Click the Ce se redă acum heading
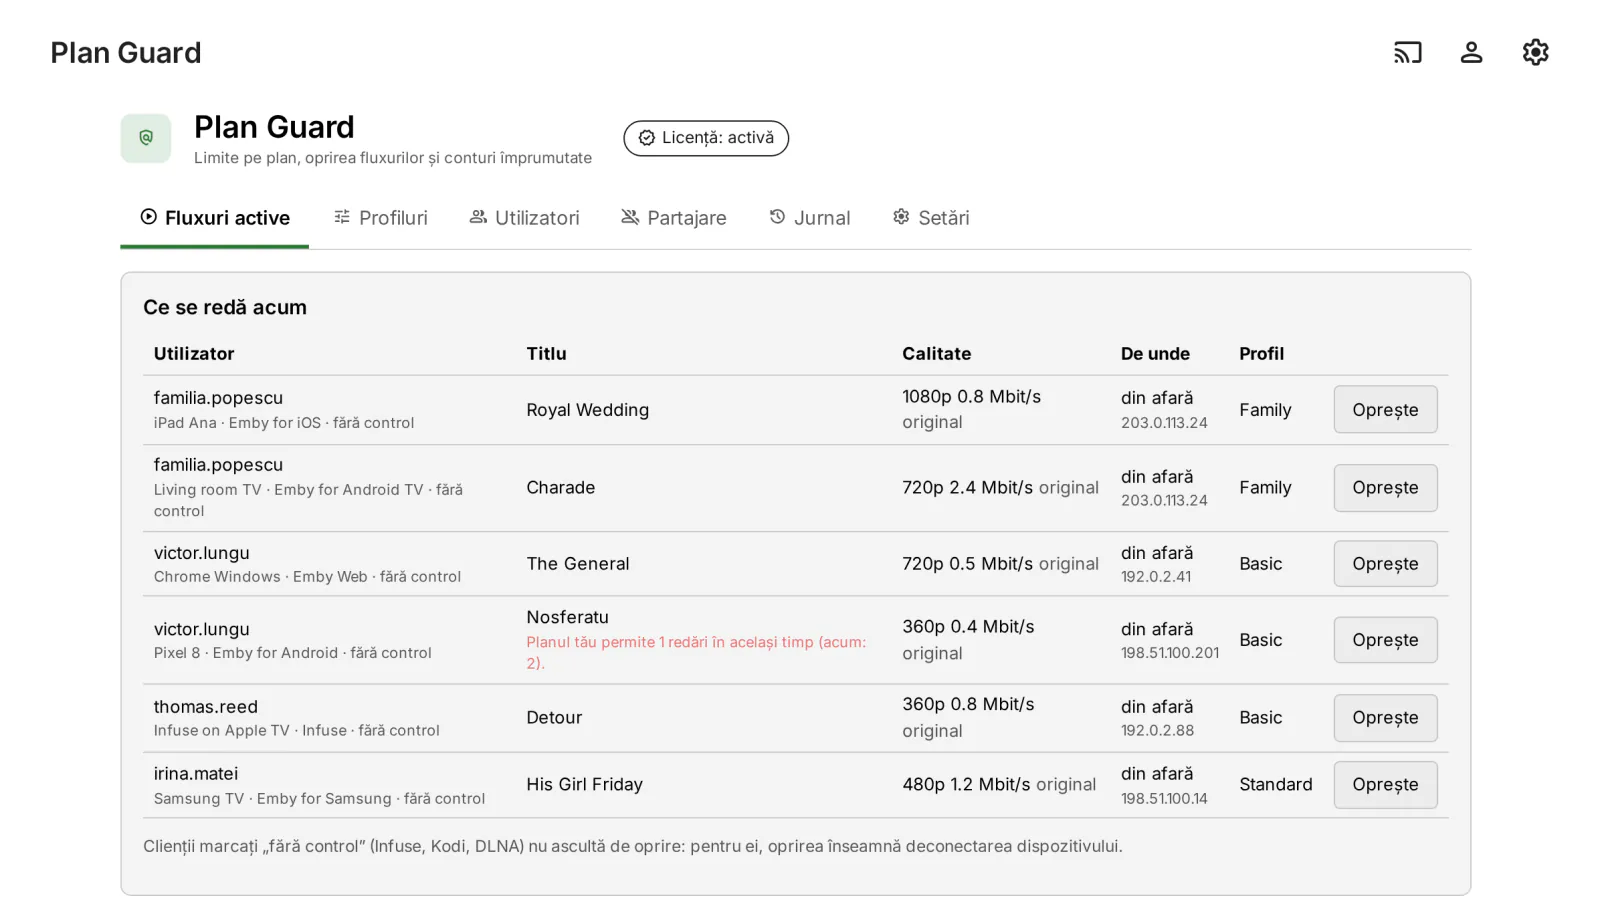Image resolution: width=1600 pixels, height=900 pixels. (x=225, y=308)
